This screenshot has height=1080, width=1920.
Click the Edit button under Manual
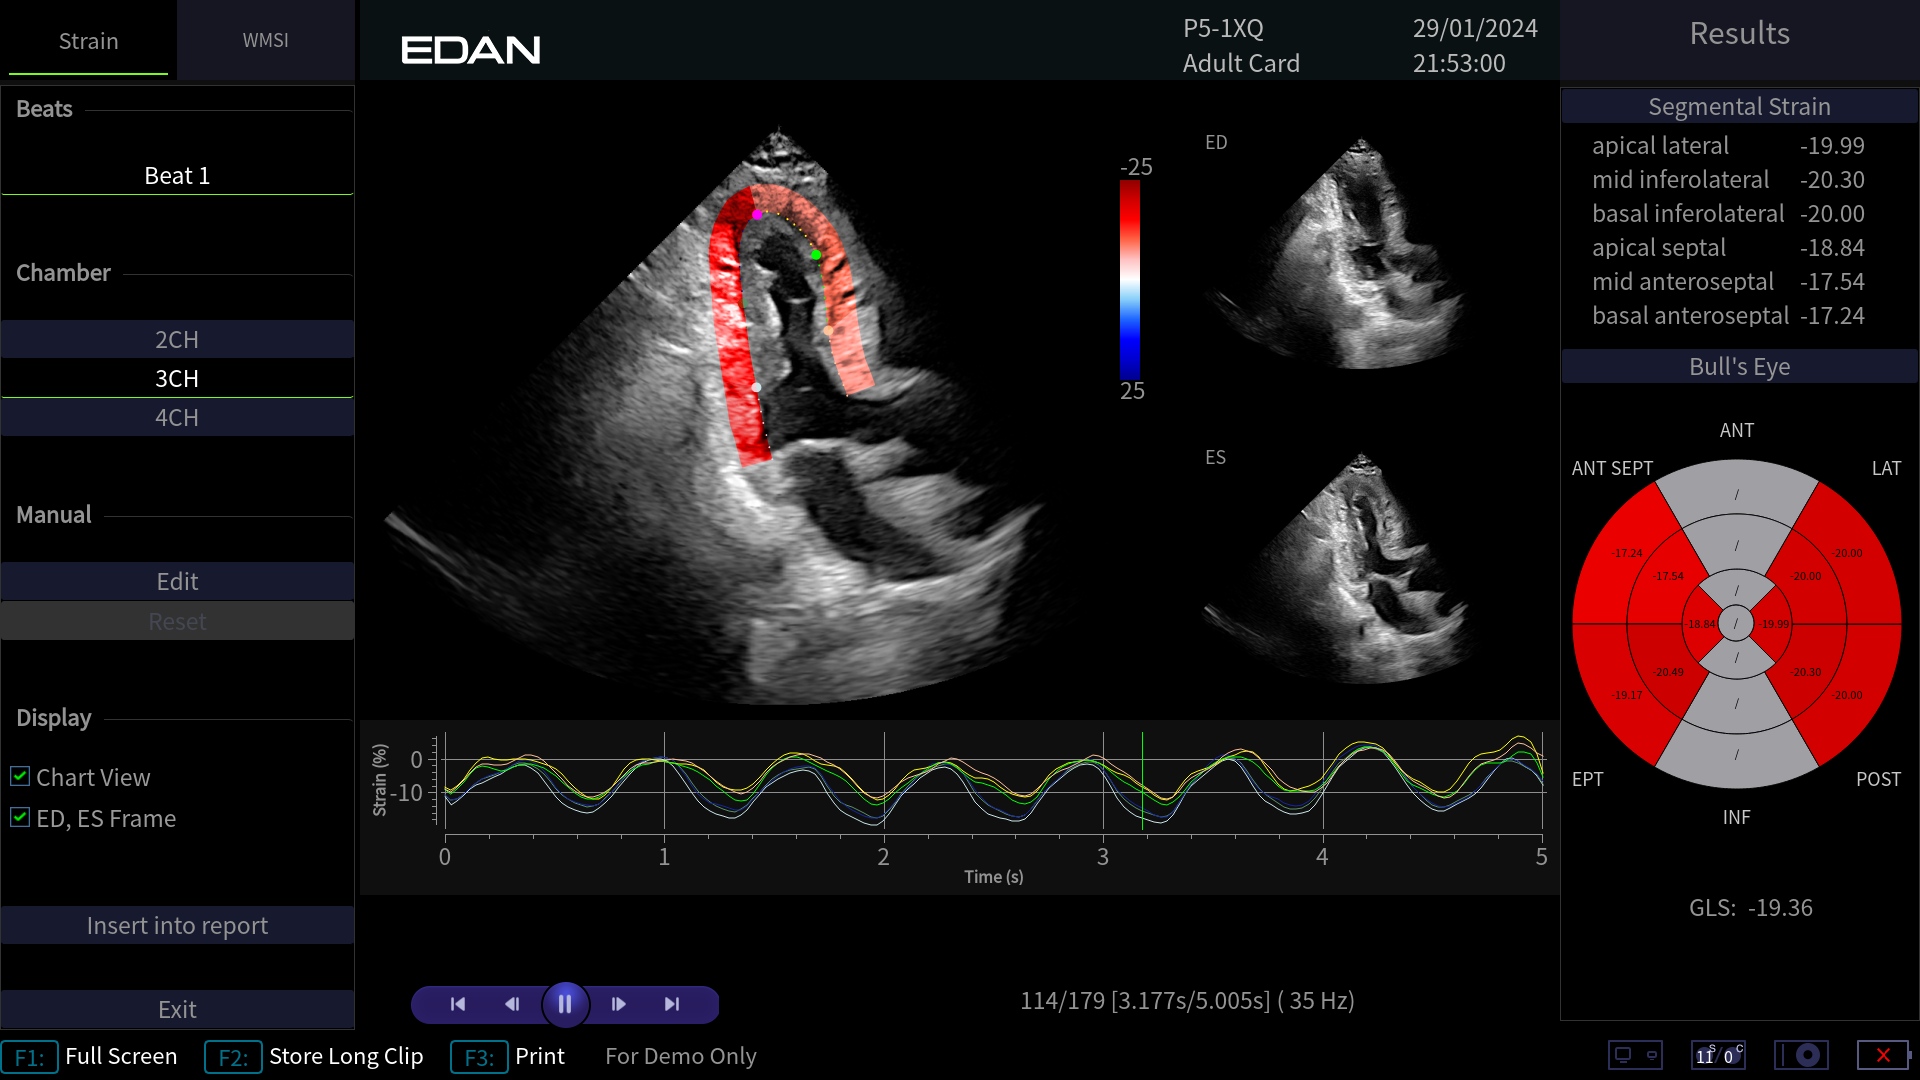(x=177, y=582)
